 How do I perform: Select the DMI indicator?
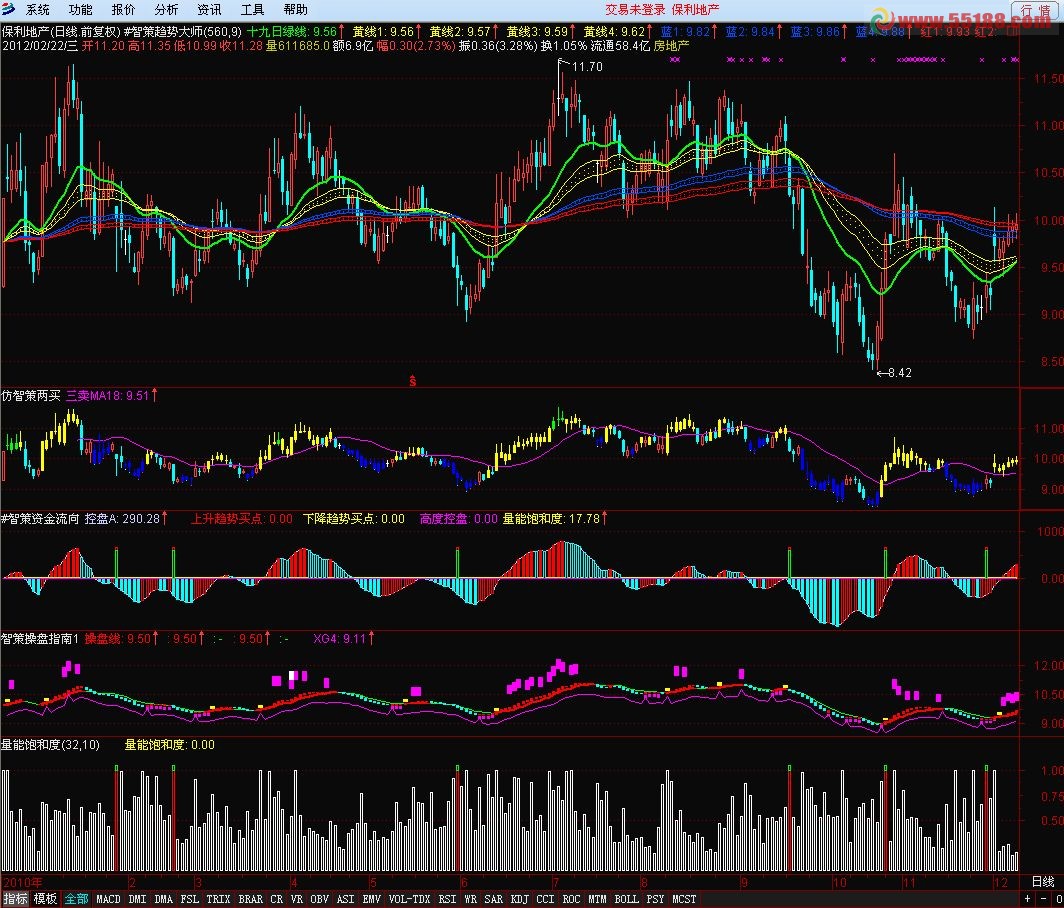click(137, 898)
